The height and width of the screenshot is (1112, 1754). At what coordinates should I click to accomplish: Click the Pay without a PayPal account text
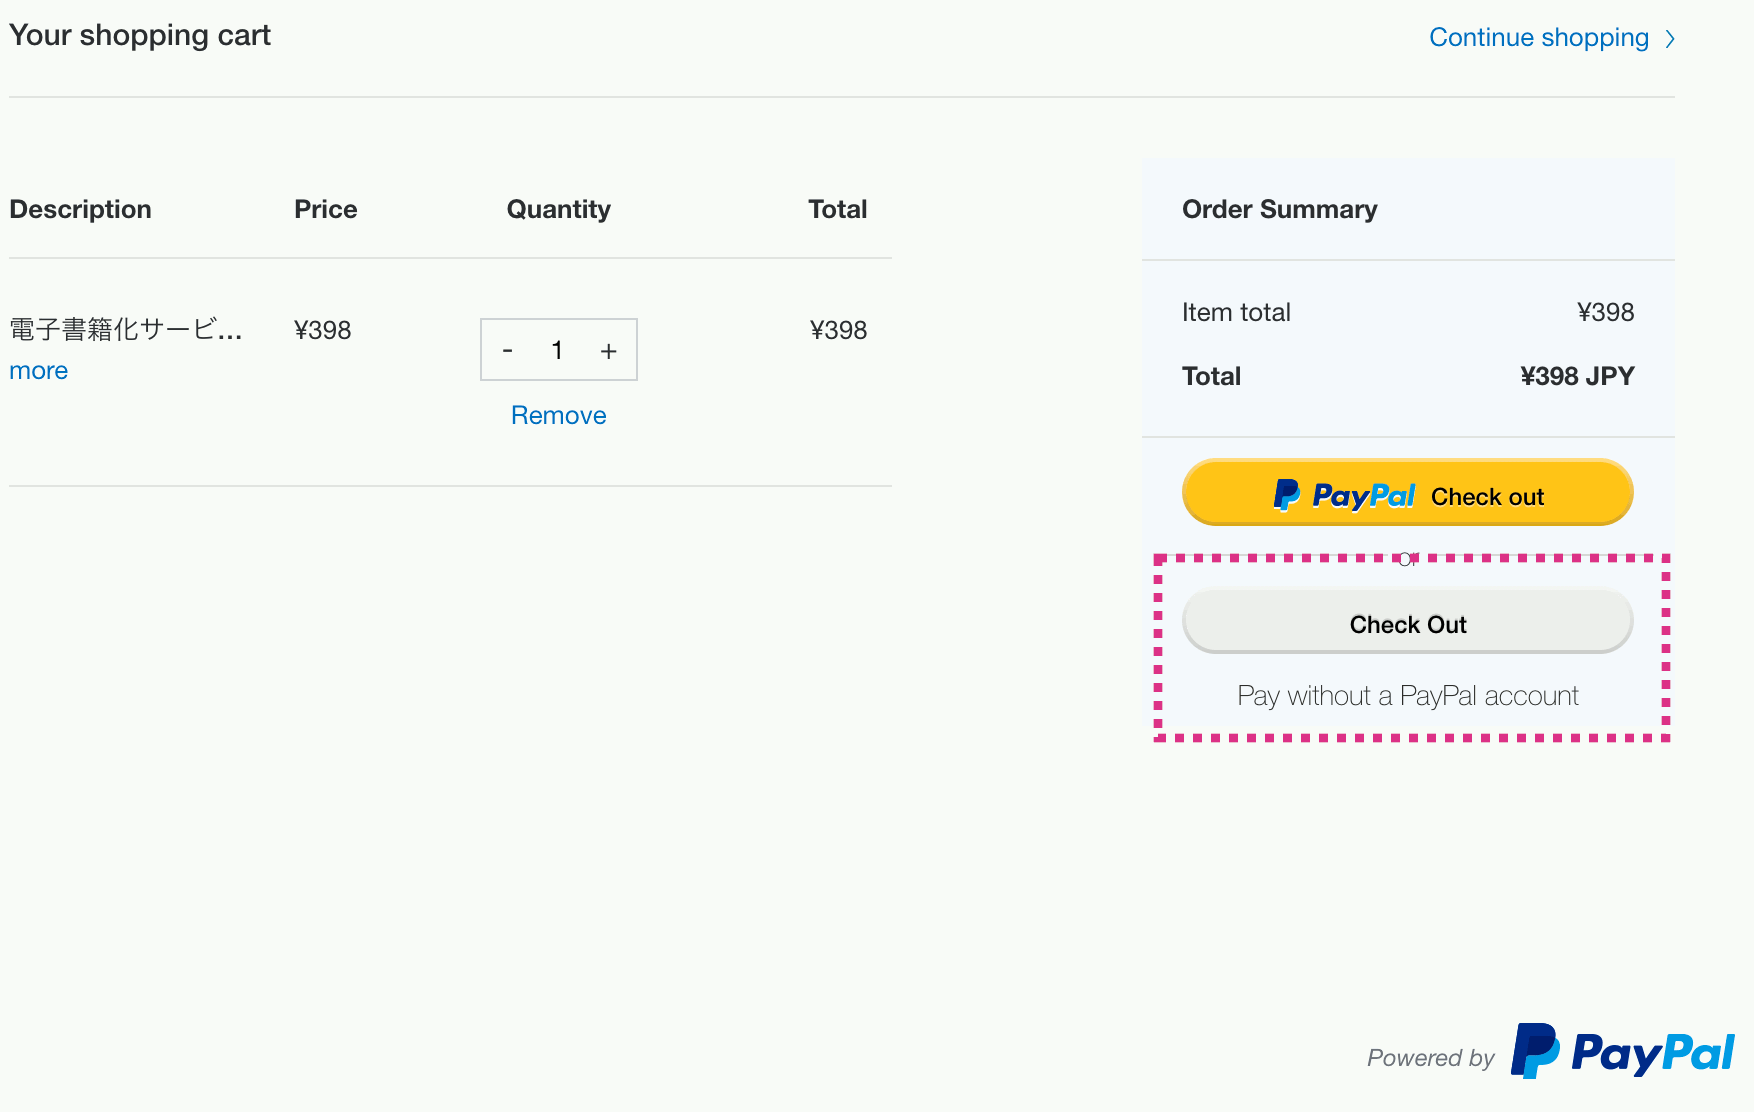pyautogui.click(x=1407, y=696)
